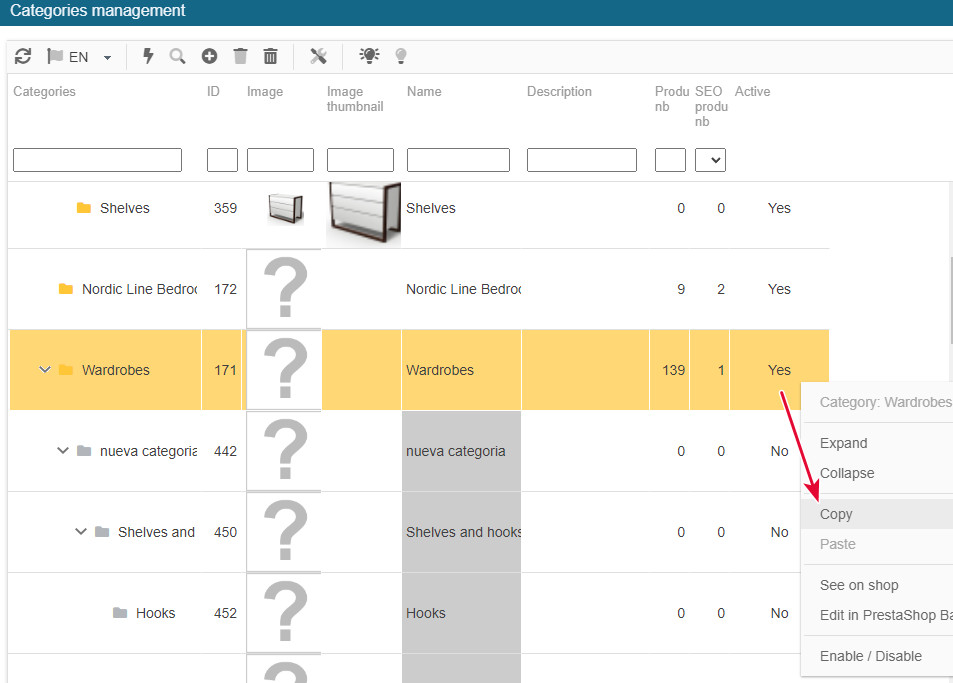Select the Nordic Line Bedroom category row
Viewport: 953px width, 683px height.
138,289
